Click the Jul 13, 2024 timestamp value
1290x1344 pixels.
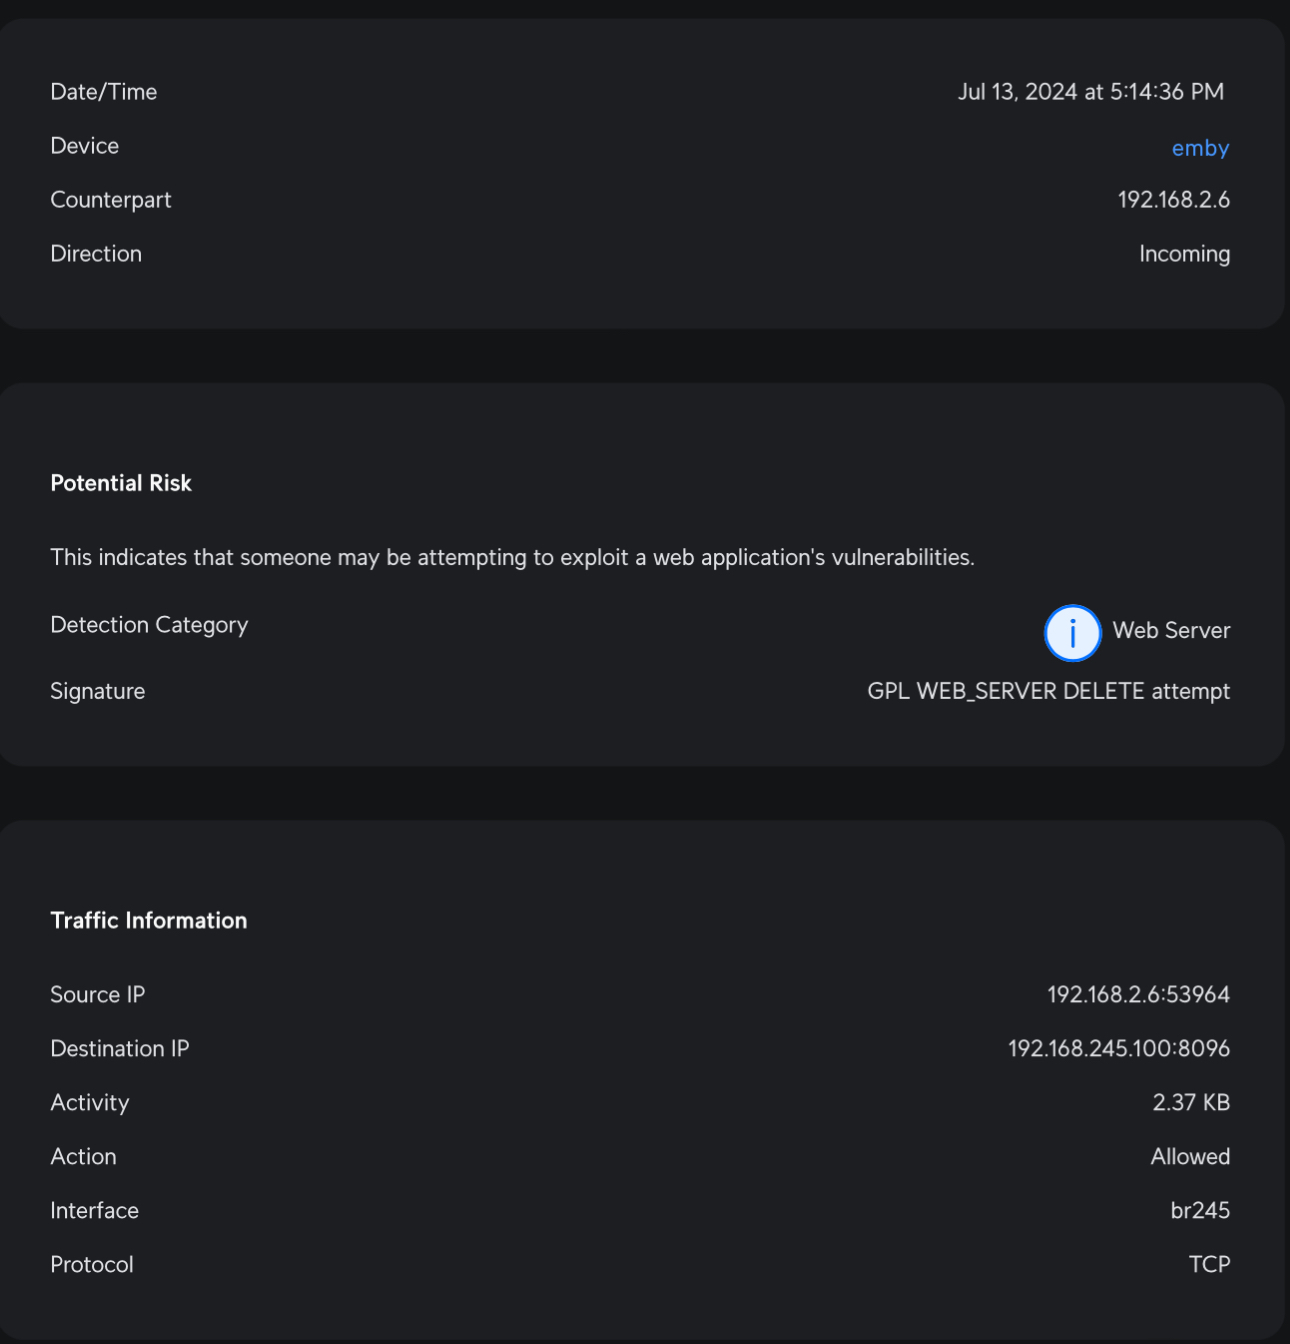point(1090,92)
